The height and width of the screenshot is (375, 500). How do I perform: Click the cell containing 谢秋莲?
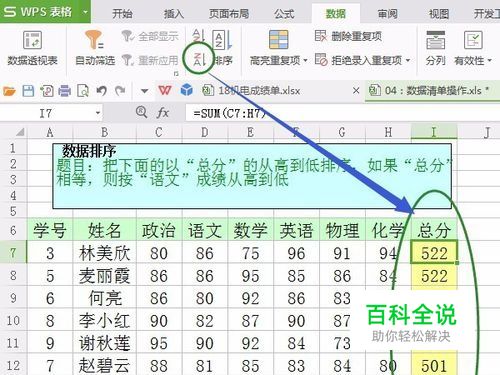pos(105,343)
